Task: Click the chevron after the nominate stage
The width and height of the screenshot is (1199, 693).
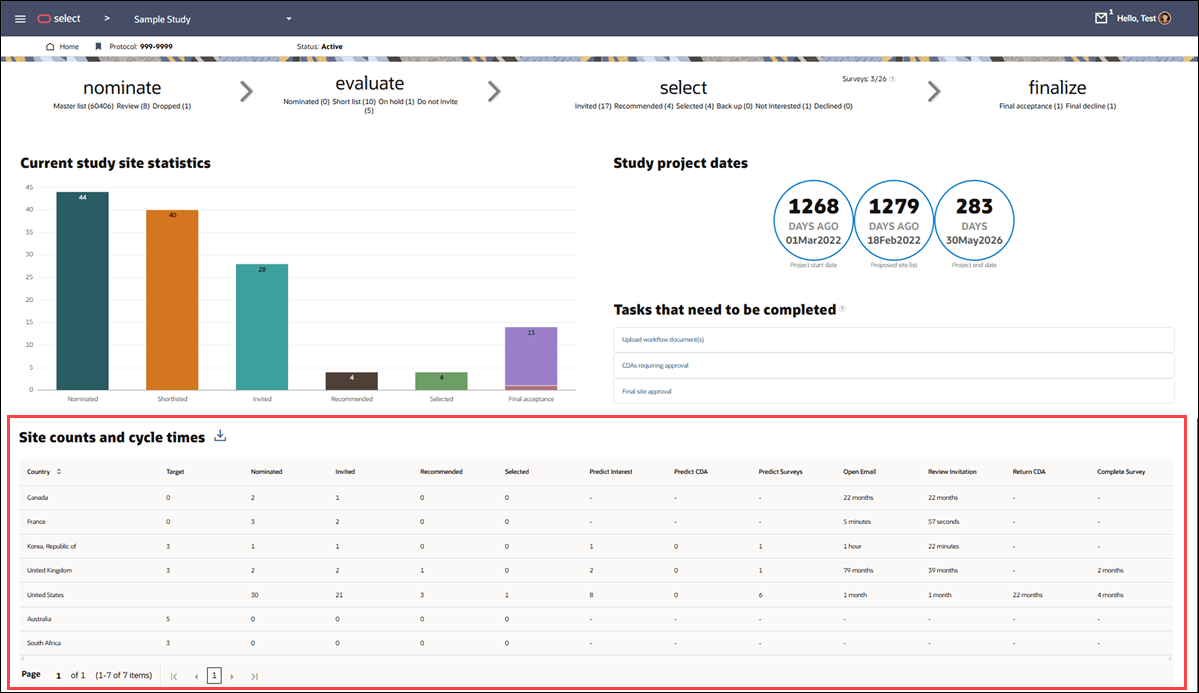Action: 246,90
